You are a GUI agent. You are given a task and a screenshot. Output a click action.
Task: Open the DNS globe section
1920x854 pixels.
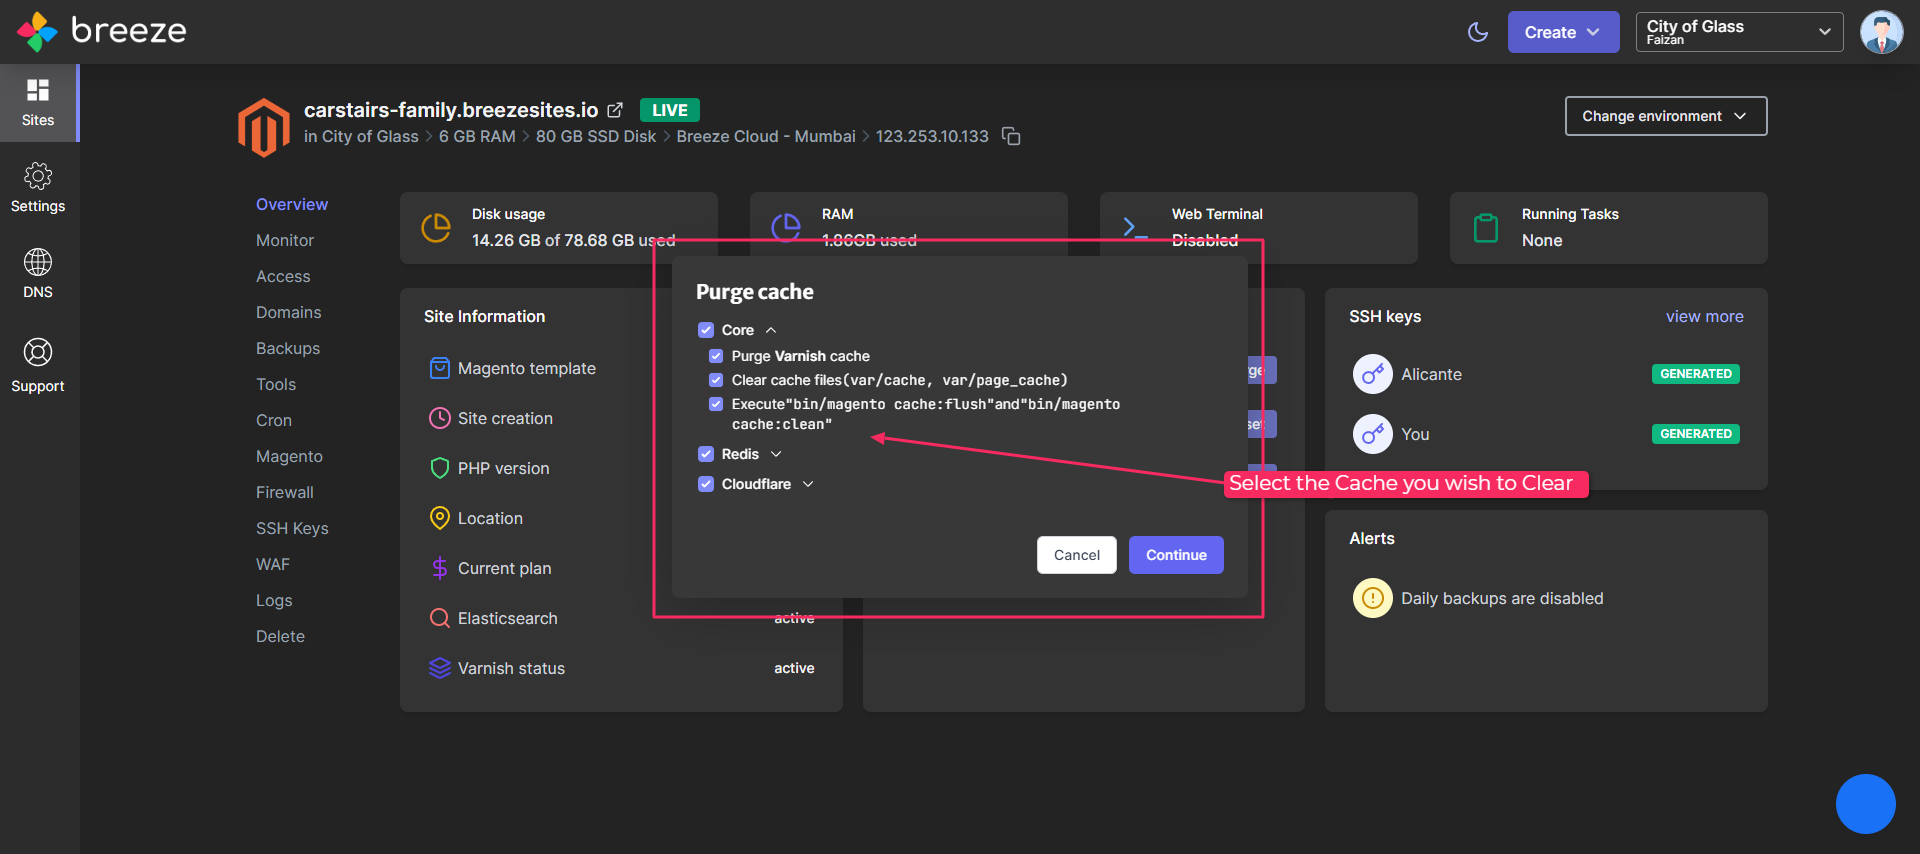(x=38, y=274)
